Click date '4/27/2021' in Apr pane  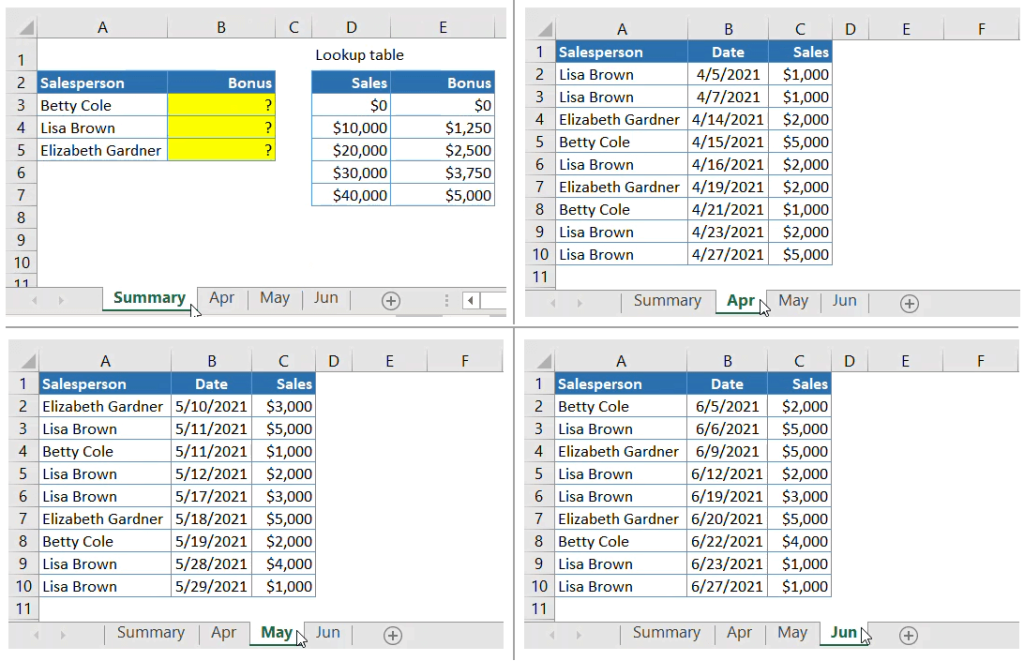(728, 254)
